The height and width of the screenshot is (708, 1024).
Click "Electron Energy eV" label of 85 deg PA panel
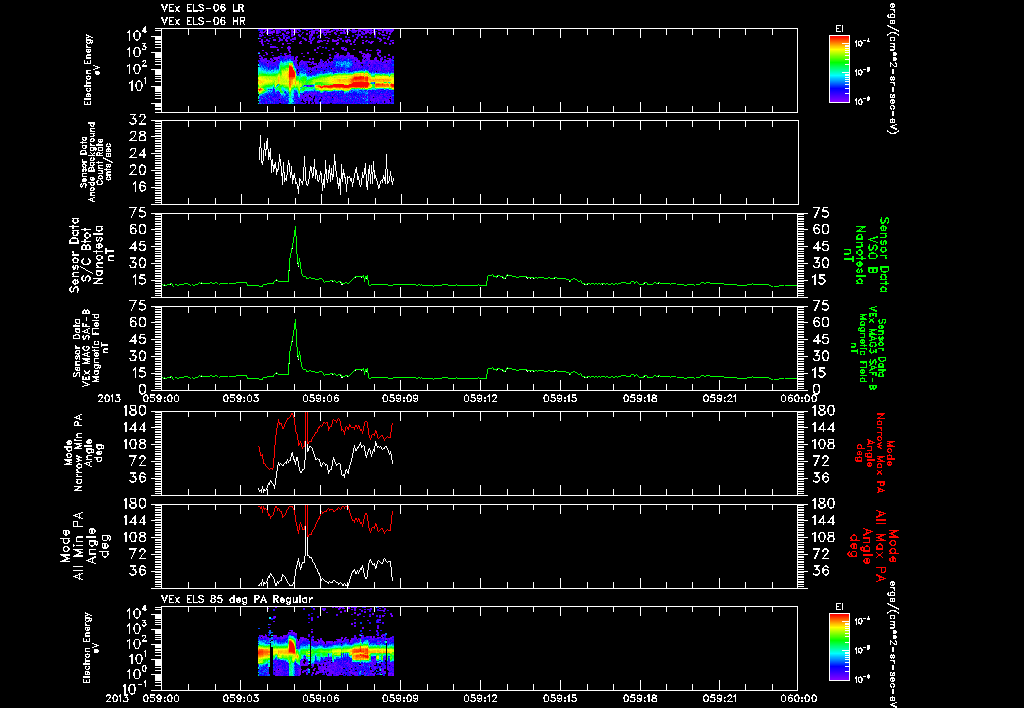tap(93, 648)
